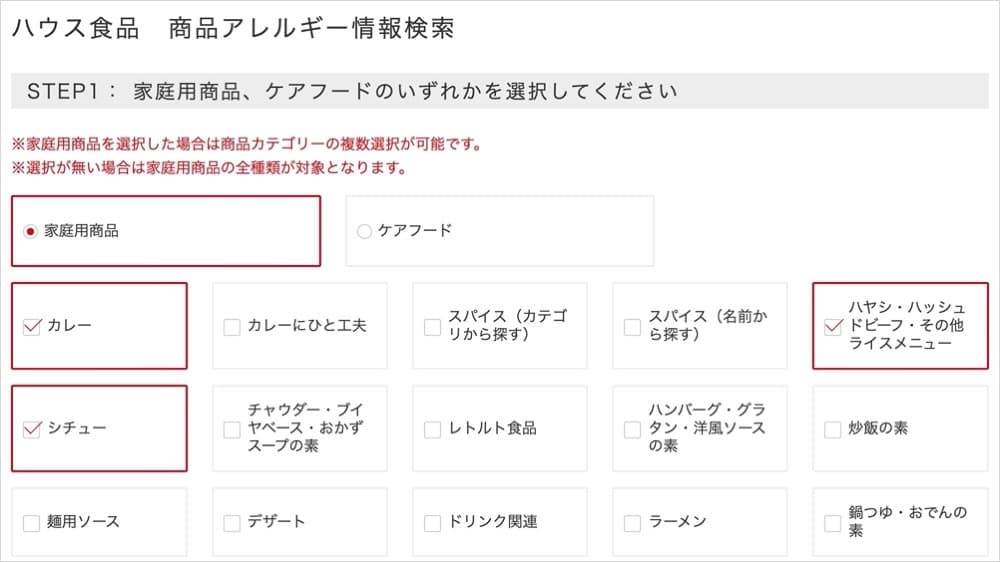Check the 麺用ソース checkbox
Screen dimensions: 1000x562
pyautogui.click(x=31, y=523)
